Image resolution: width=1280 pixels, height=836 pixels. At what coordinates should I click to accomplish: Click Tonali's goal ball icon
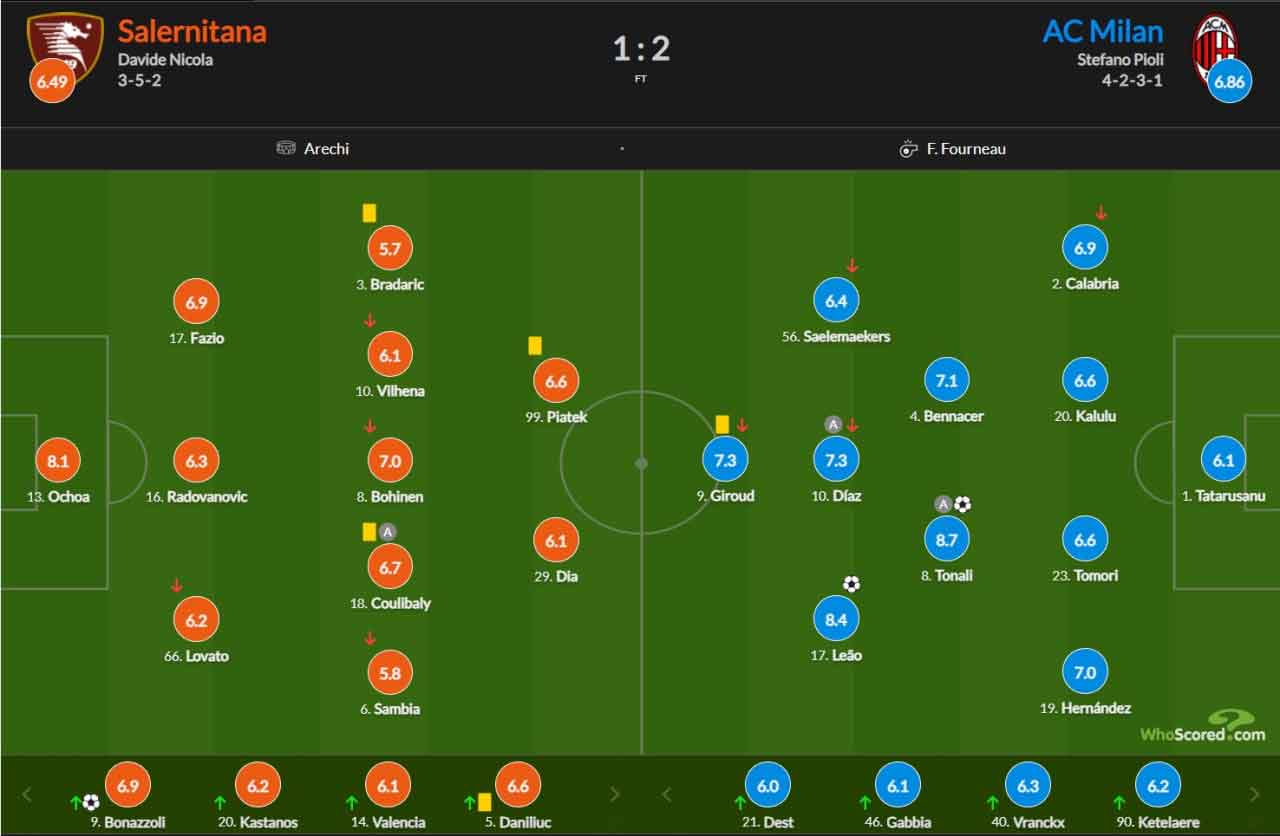tap(962, 504)
